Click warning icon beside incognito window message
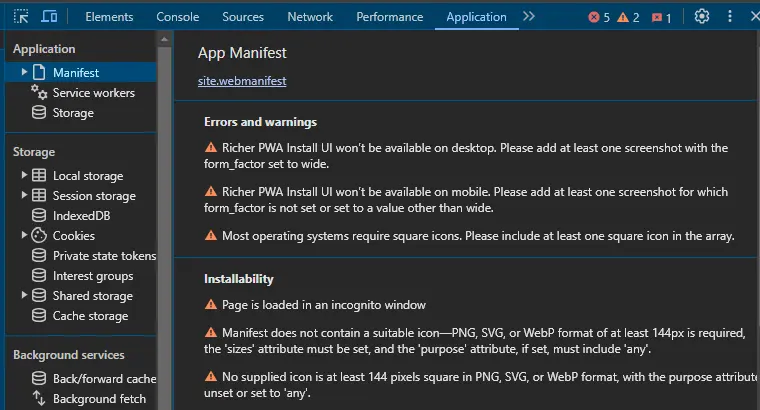Screen dimensions: 760x410 [x=211, y=304]
